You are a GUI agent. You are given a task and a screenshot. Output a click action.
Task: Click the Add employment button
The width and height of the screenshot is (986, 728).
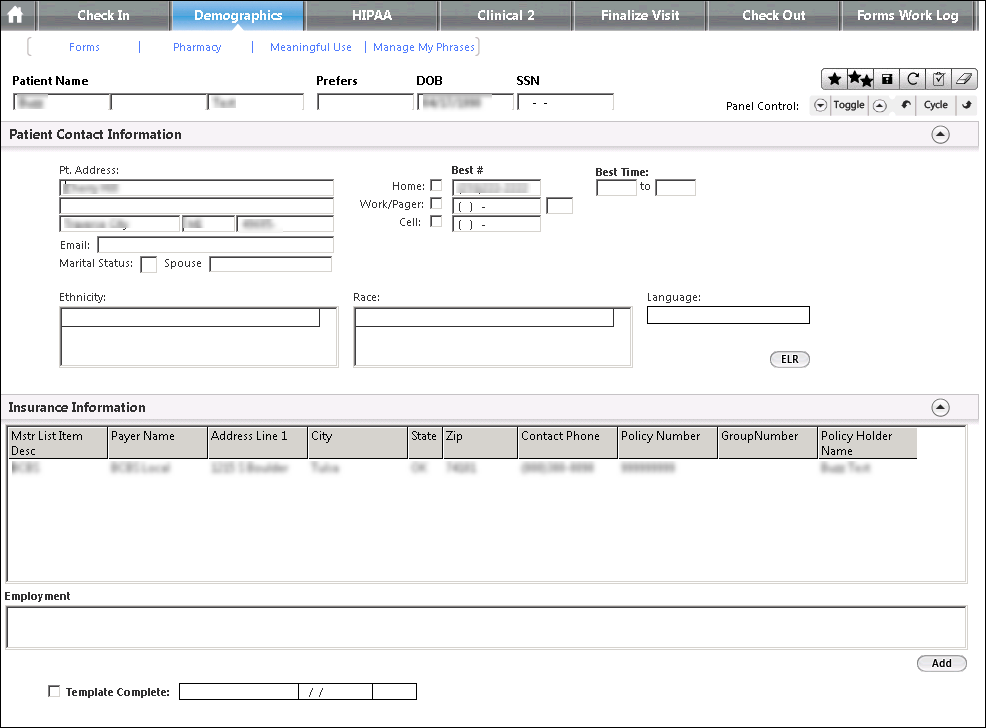point(941,663)
